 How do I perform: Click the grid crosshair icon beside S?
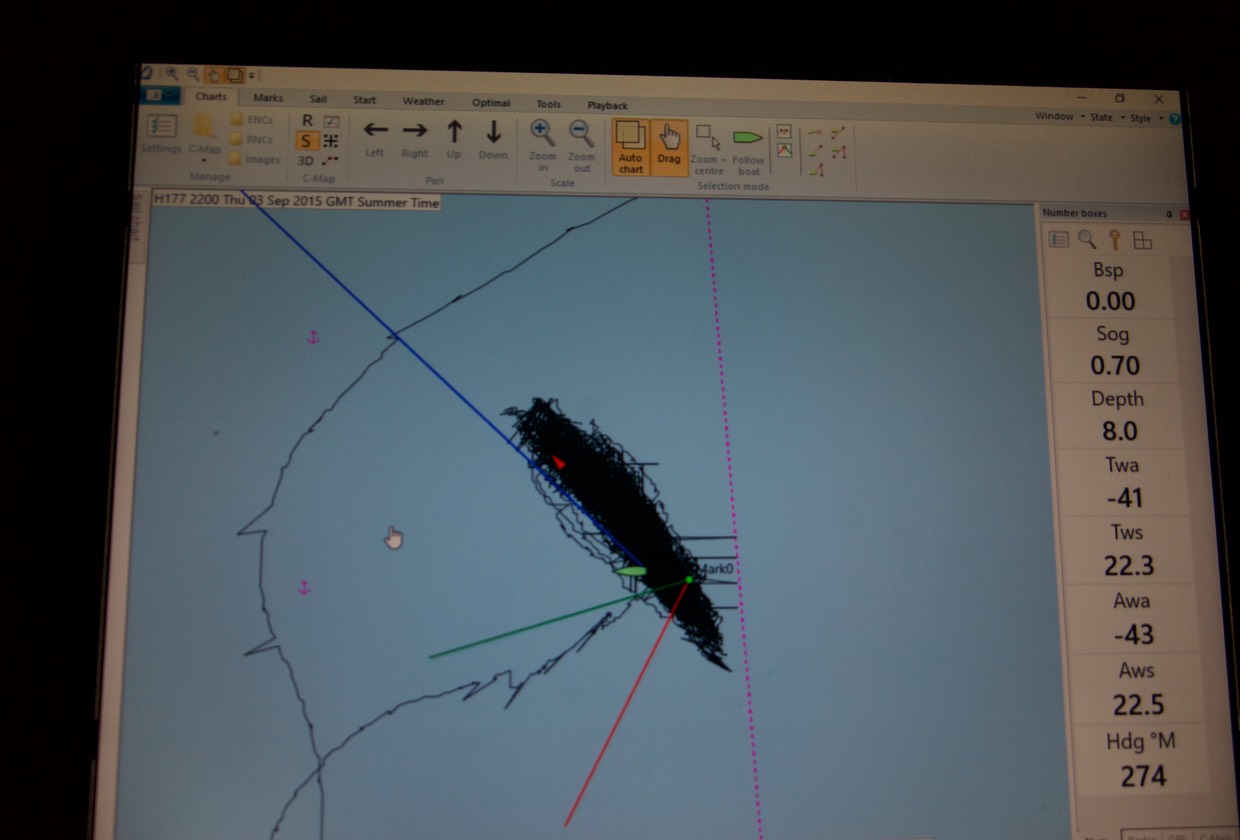point(330,141)
